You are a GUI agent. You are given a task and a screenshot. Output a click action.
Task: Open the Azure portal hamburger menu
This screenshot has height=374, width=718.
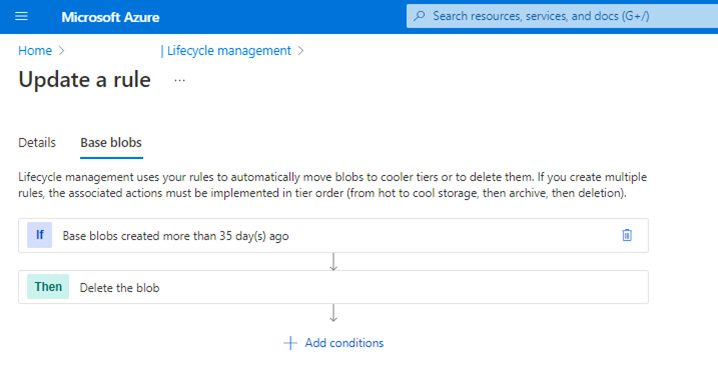[22, 16]
